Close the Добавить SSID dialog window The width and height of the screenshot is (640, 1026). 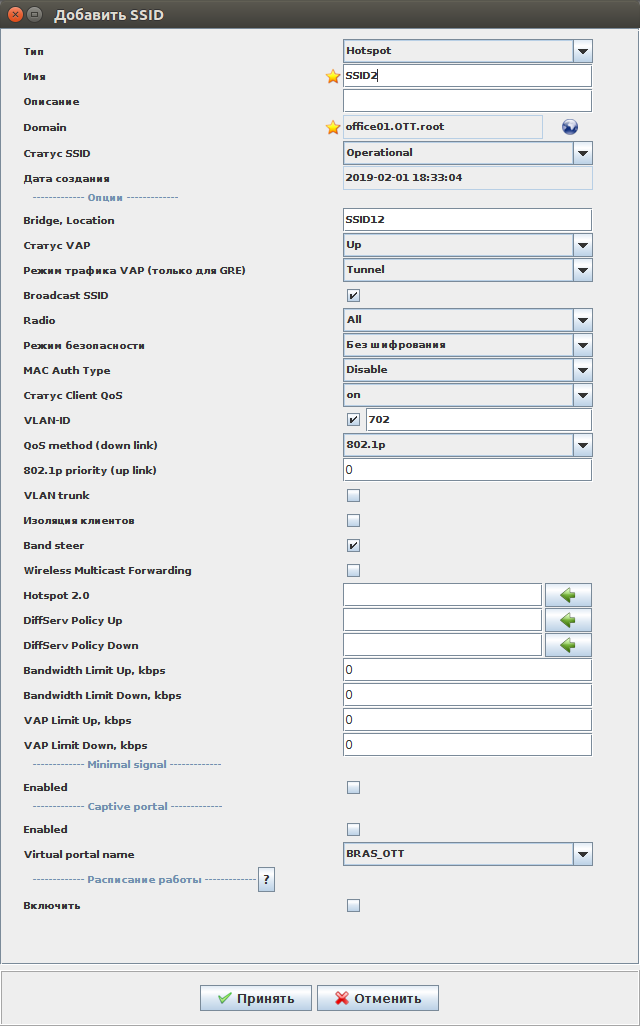pyautogui.click(x=15, y=15)
